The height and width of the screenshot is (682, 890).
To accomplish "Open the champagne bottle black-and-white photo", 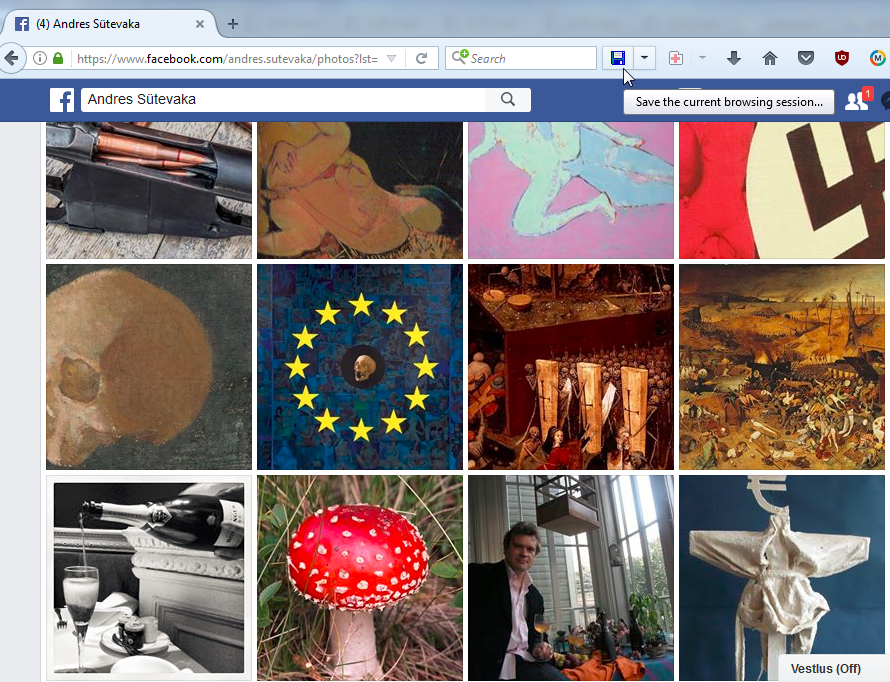I will [149, 578].
